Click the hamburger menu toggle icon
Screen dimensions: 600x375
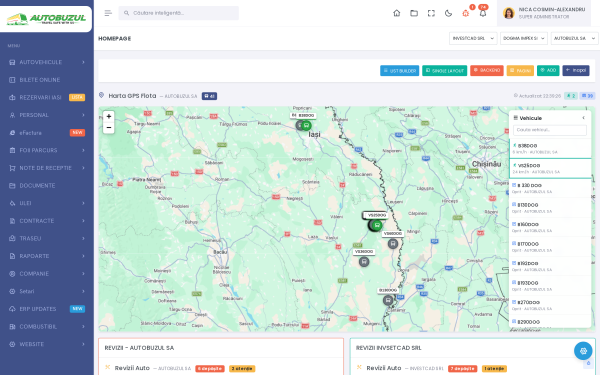pyautogui.click(x=108, y=13)
